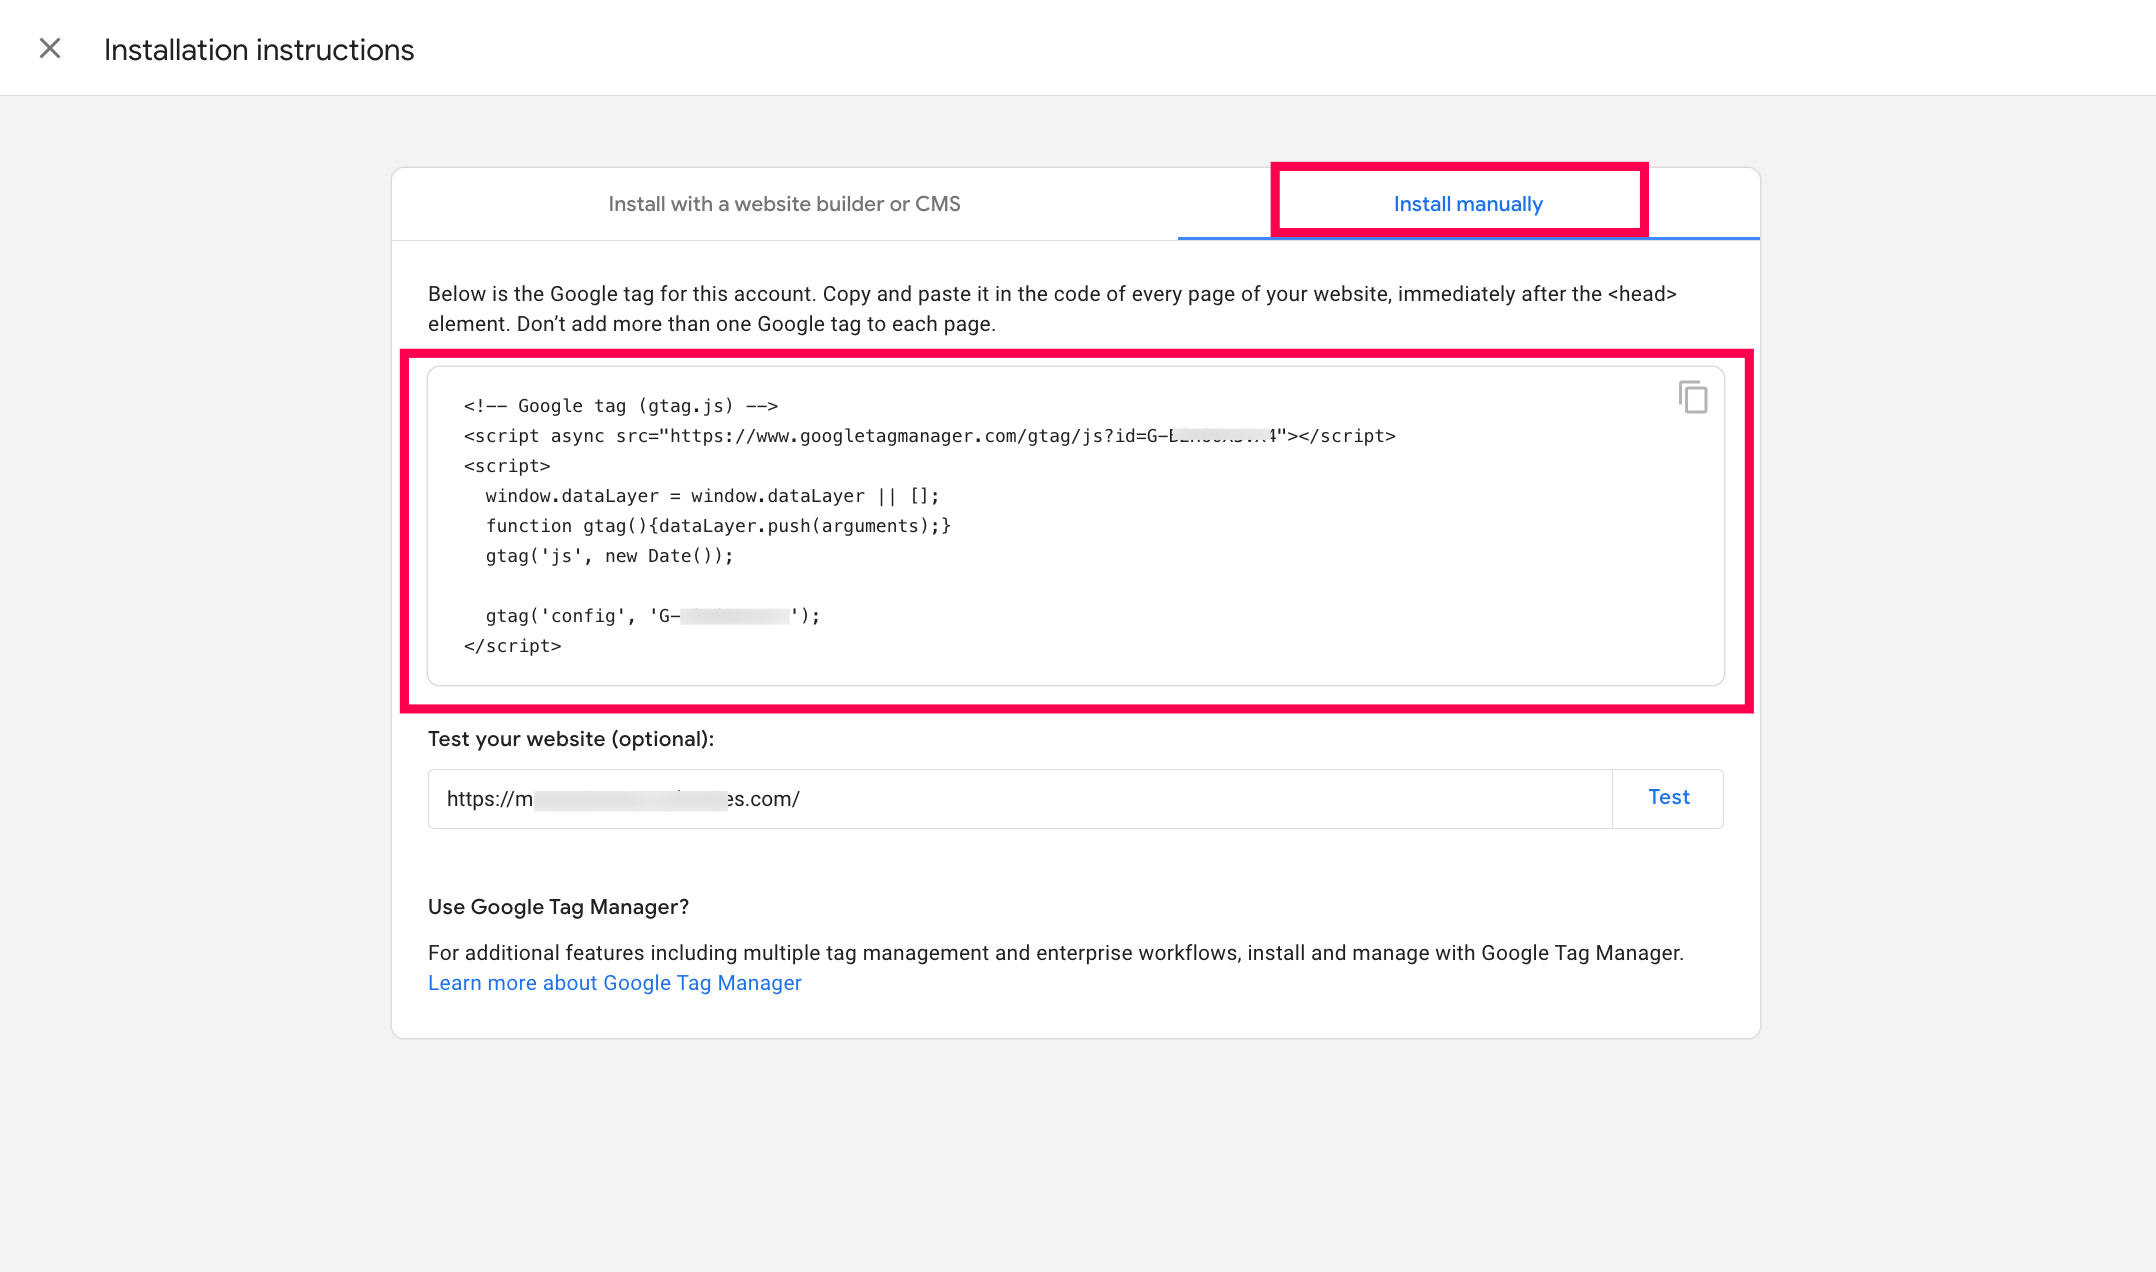Click the Installation instructions page title
This screenshot has height=1272, width=2156.
tap(259, 50)
